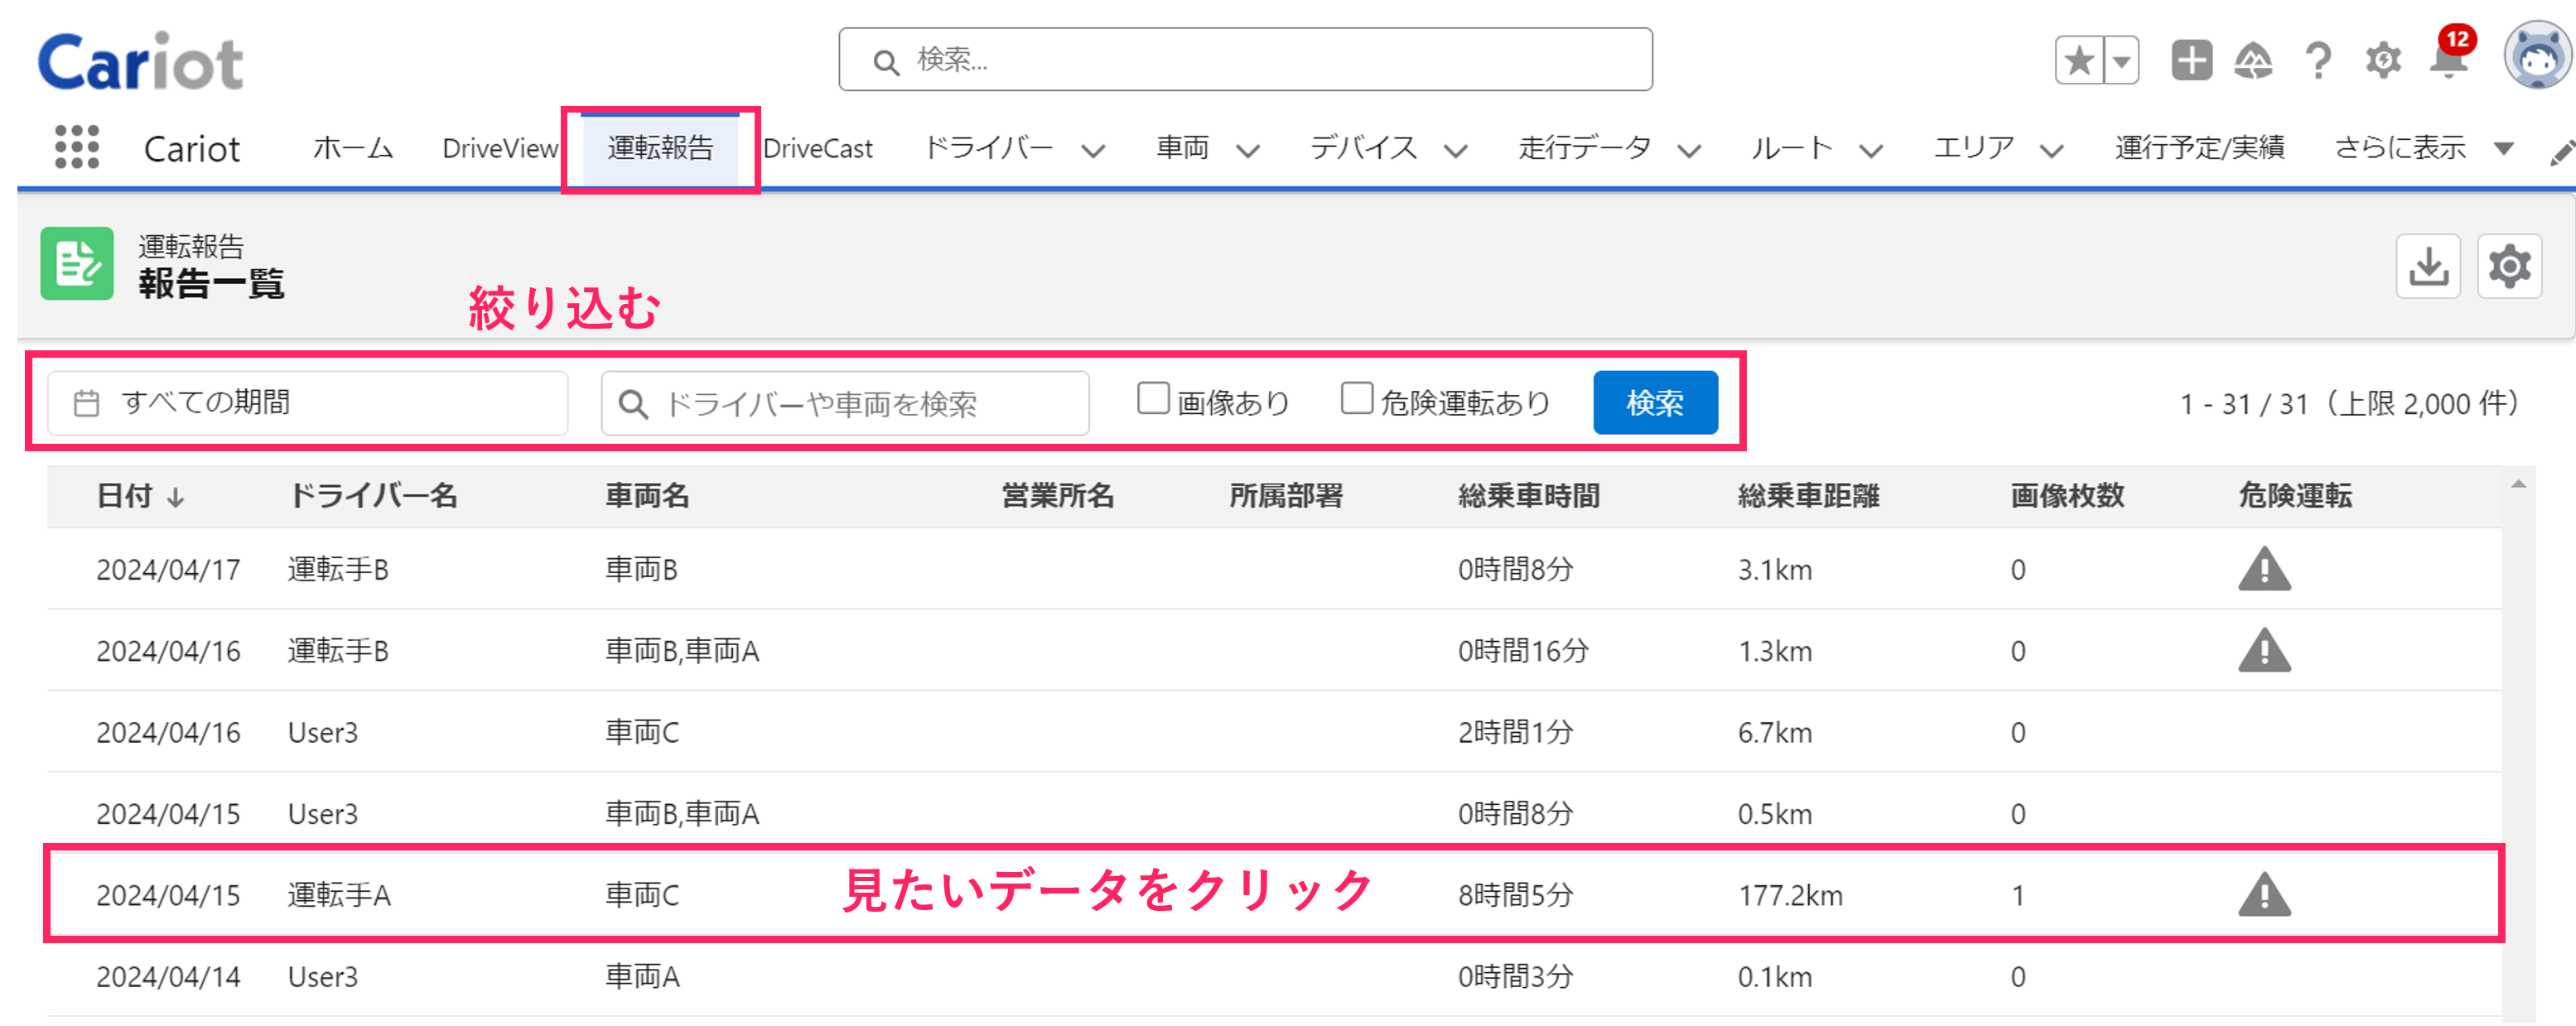Click User3 in the 2024/04/14 row

point(322,977)
